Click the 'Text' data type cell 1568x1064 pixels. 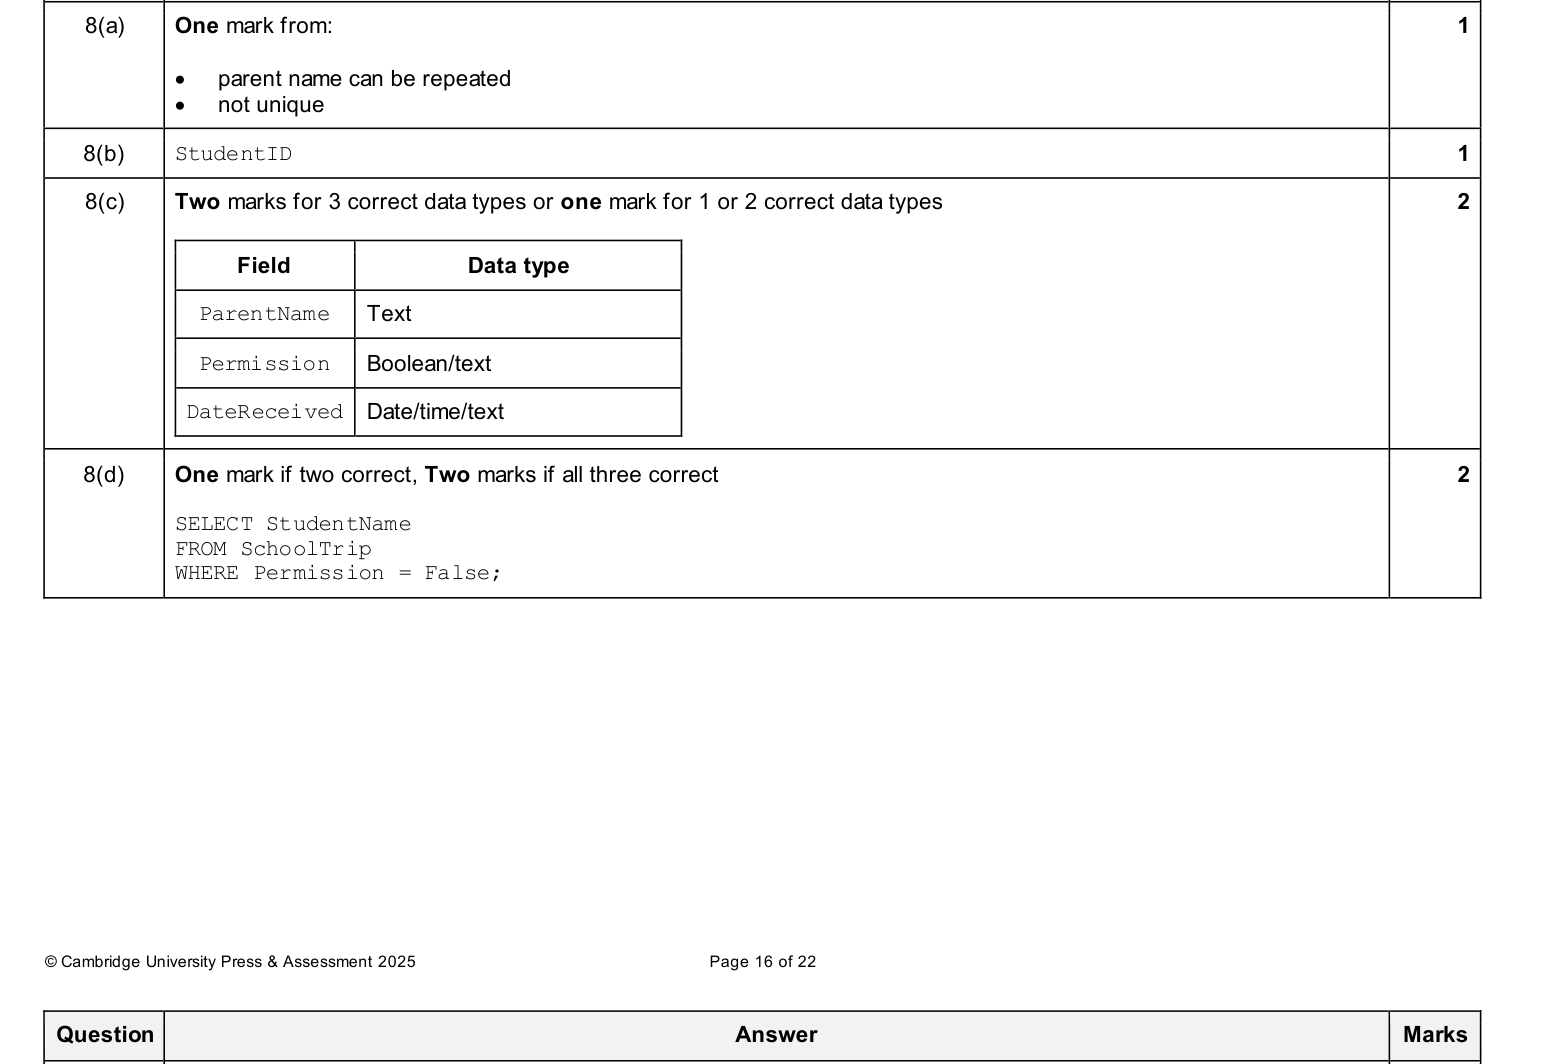click(518, 314)
